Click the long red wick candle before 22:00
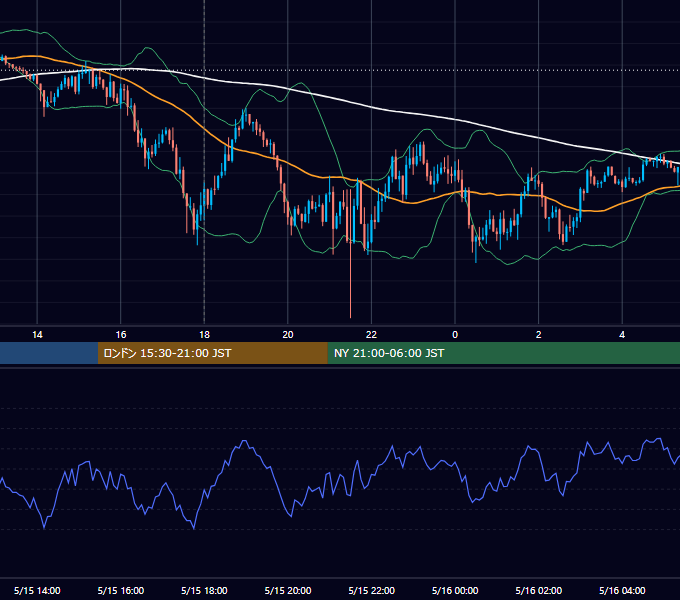 click(350, 254)
